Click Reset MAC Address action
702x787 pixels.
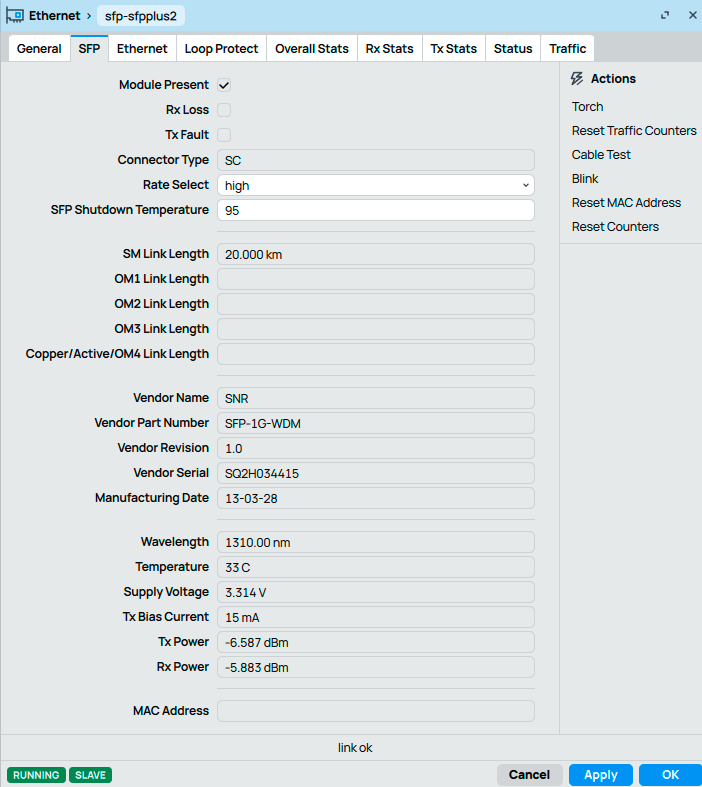pos(626,203)
